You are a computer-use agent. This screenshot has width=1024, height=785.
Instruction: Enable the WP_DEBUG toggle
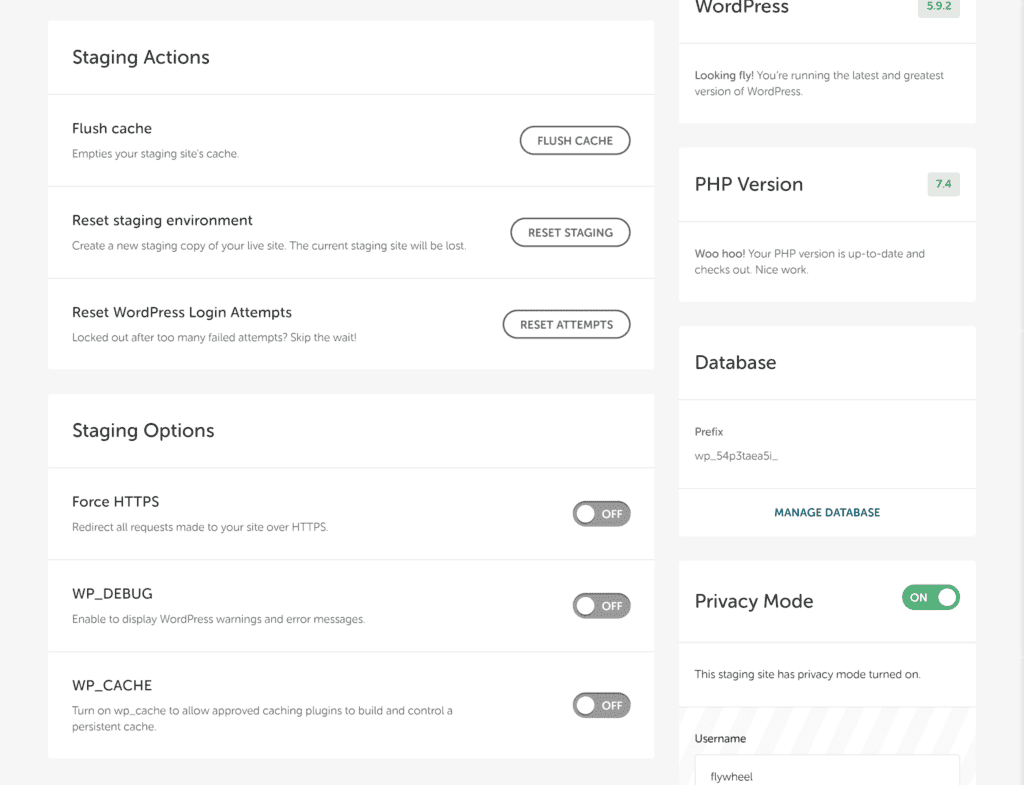601,606
